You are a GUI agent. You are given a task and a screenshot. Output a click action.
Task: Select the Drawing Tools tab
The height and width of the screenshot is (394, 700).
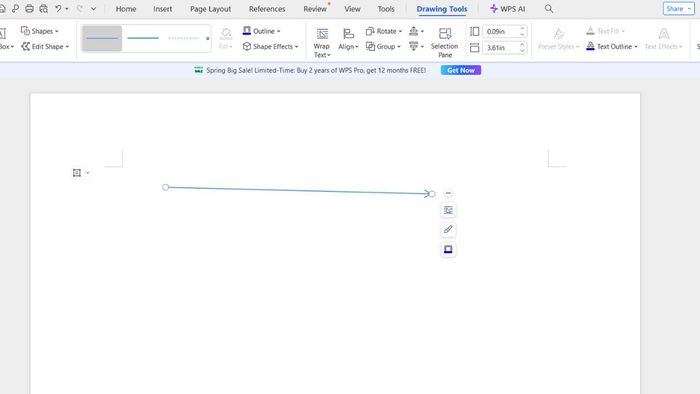[x=442, y=9]
